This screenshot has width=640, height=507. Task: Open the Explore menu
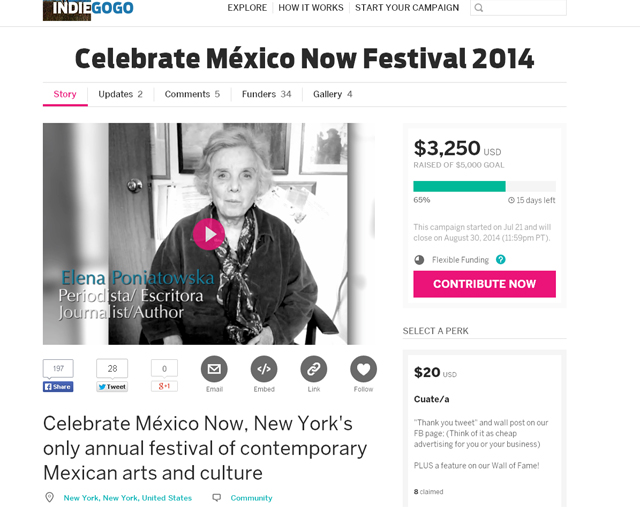[247, 8]
